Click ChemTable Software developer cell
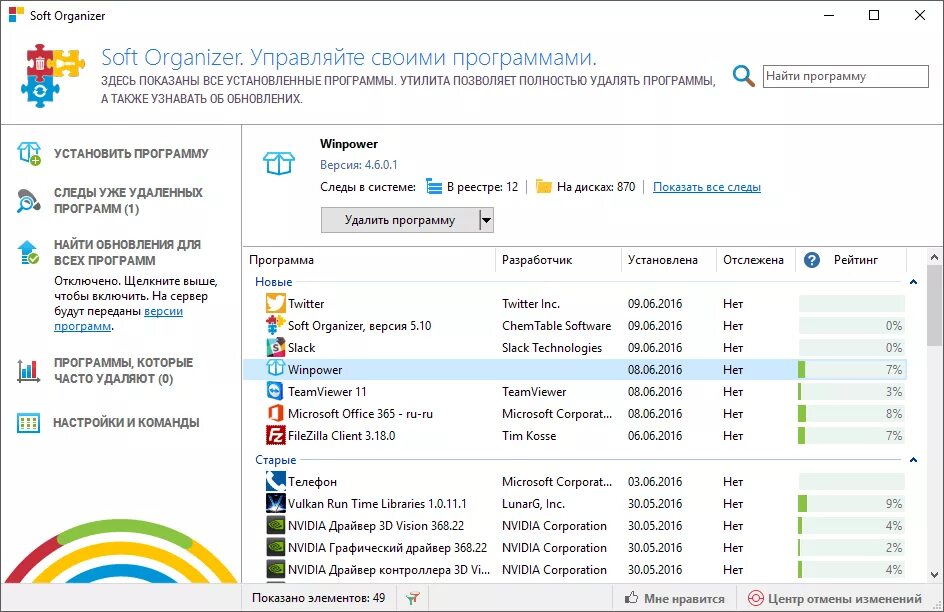This screenshot has height=612, width=944. 556,326
